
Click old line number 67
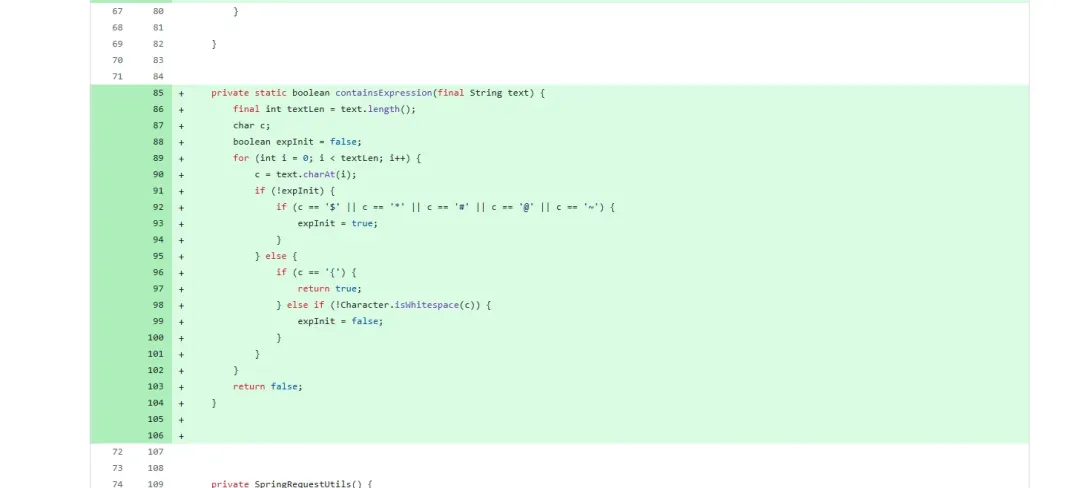click(x=117, y=11)
